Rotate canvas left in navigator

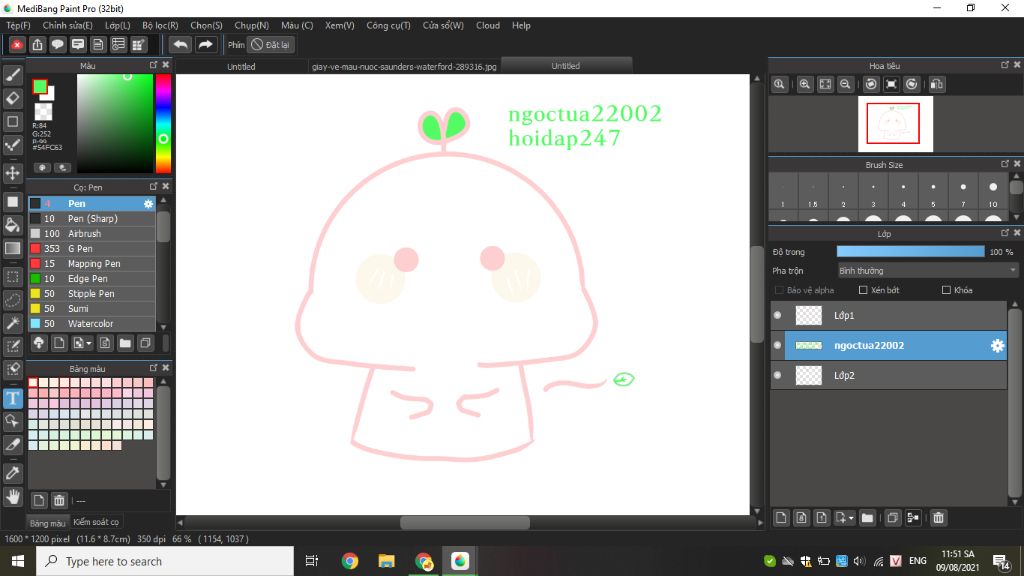point(871,84)
